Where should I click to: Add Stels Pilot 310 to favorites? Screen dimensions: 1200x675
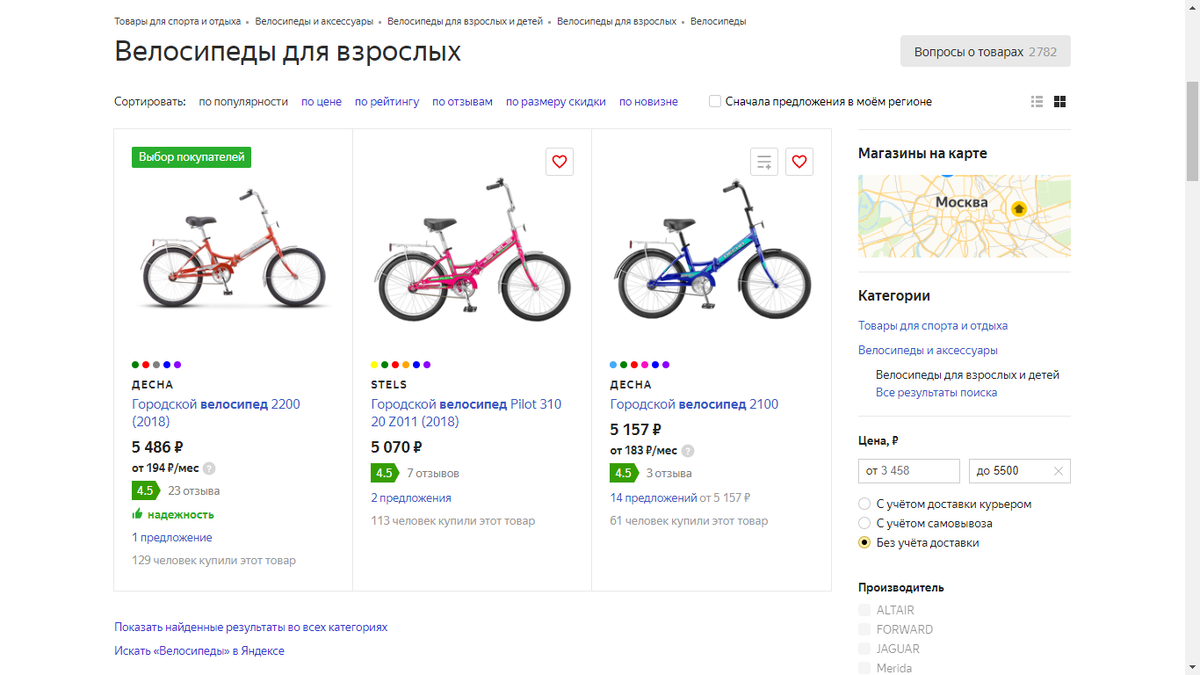pyautogui.click(x=559, y=161)
